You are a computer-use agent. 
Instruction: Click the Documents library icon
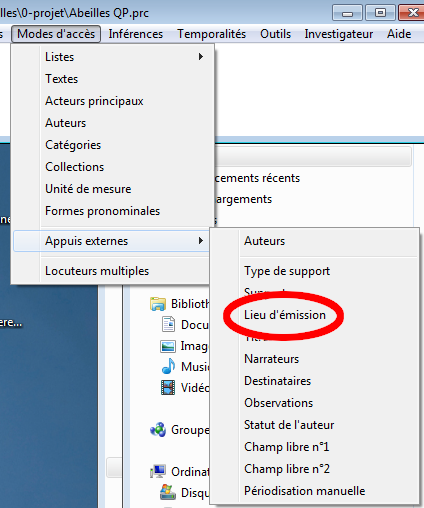tap(168, 324)
